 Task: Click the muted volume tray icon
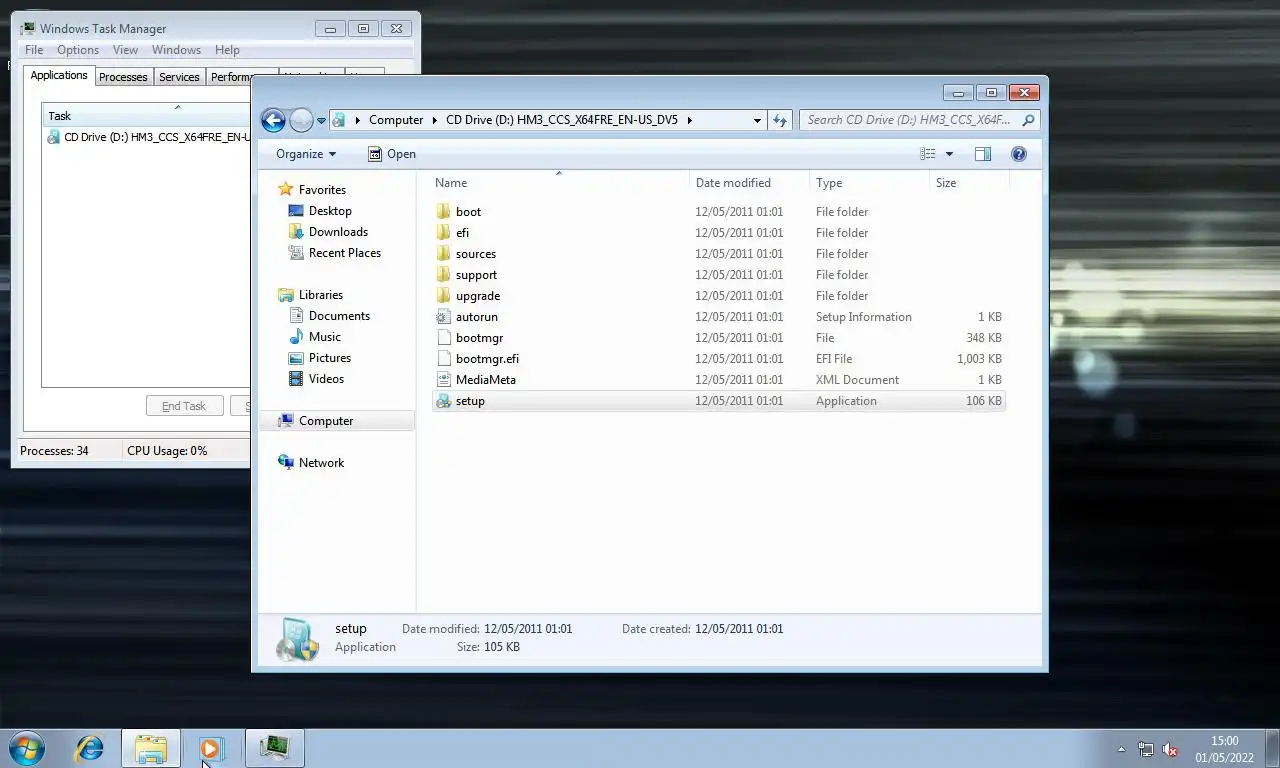(x=1169, y=749)
